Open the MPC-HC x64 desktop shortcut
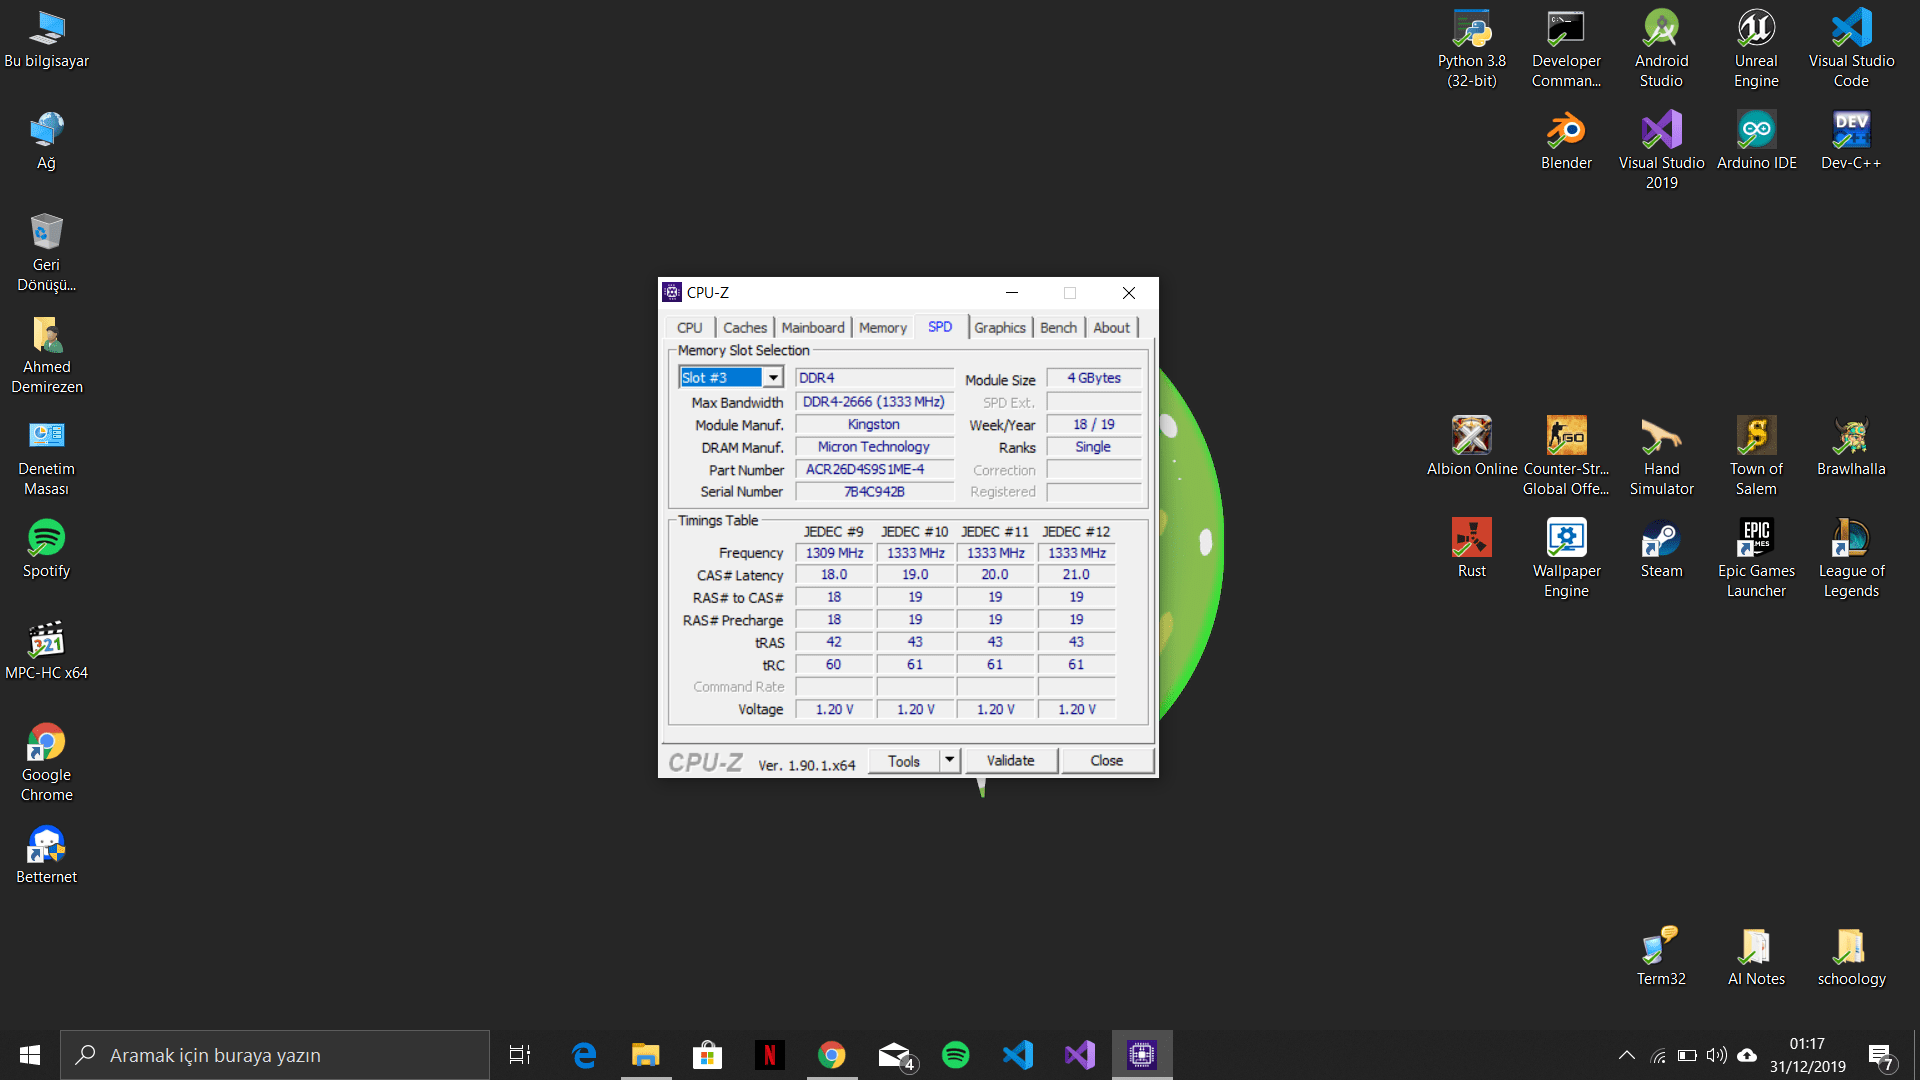1920x1080 pixels. point(46,641)
